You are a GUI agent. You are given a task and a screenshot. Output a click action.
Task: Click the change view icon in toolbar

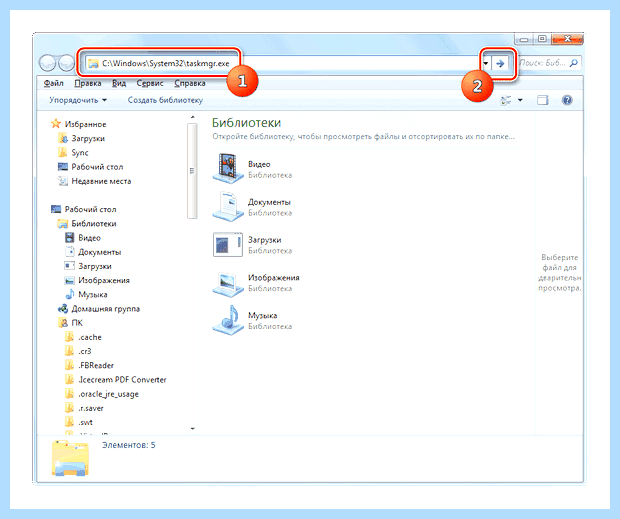tap(506, 100)
